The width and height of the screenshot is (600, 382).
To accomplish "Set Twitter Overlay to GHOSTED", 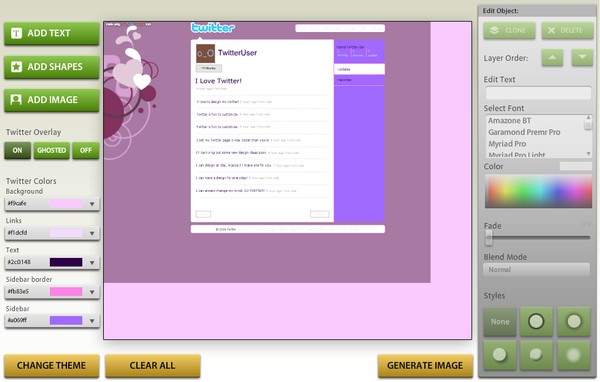I will click(x=52, y=150).
